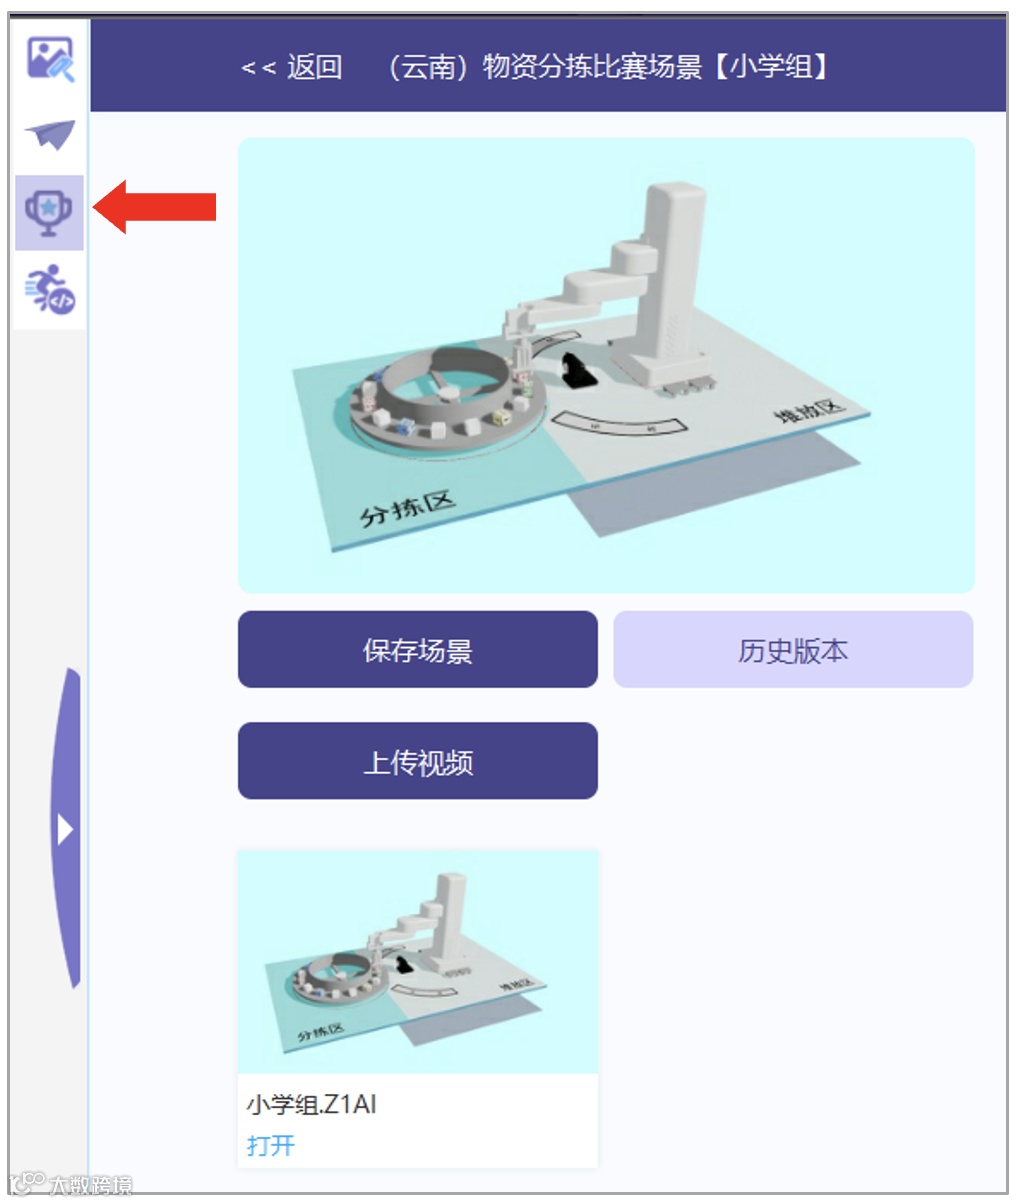Screen dimensions: 1018x1204
Task: Open the trophy competition sidebar icon
Action: pos(49,212)
